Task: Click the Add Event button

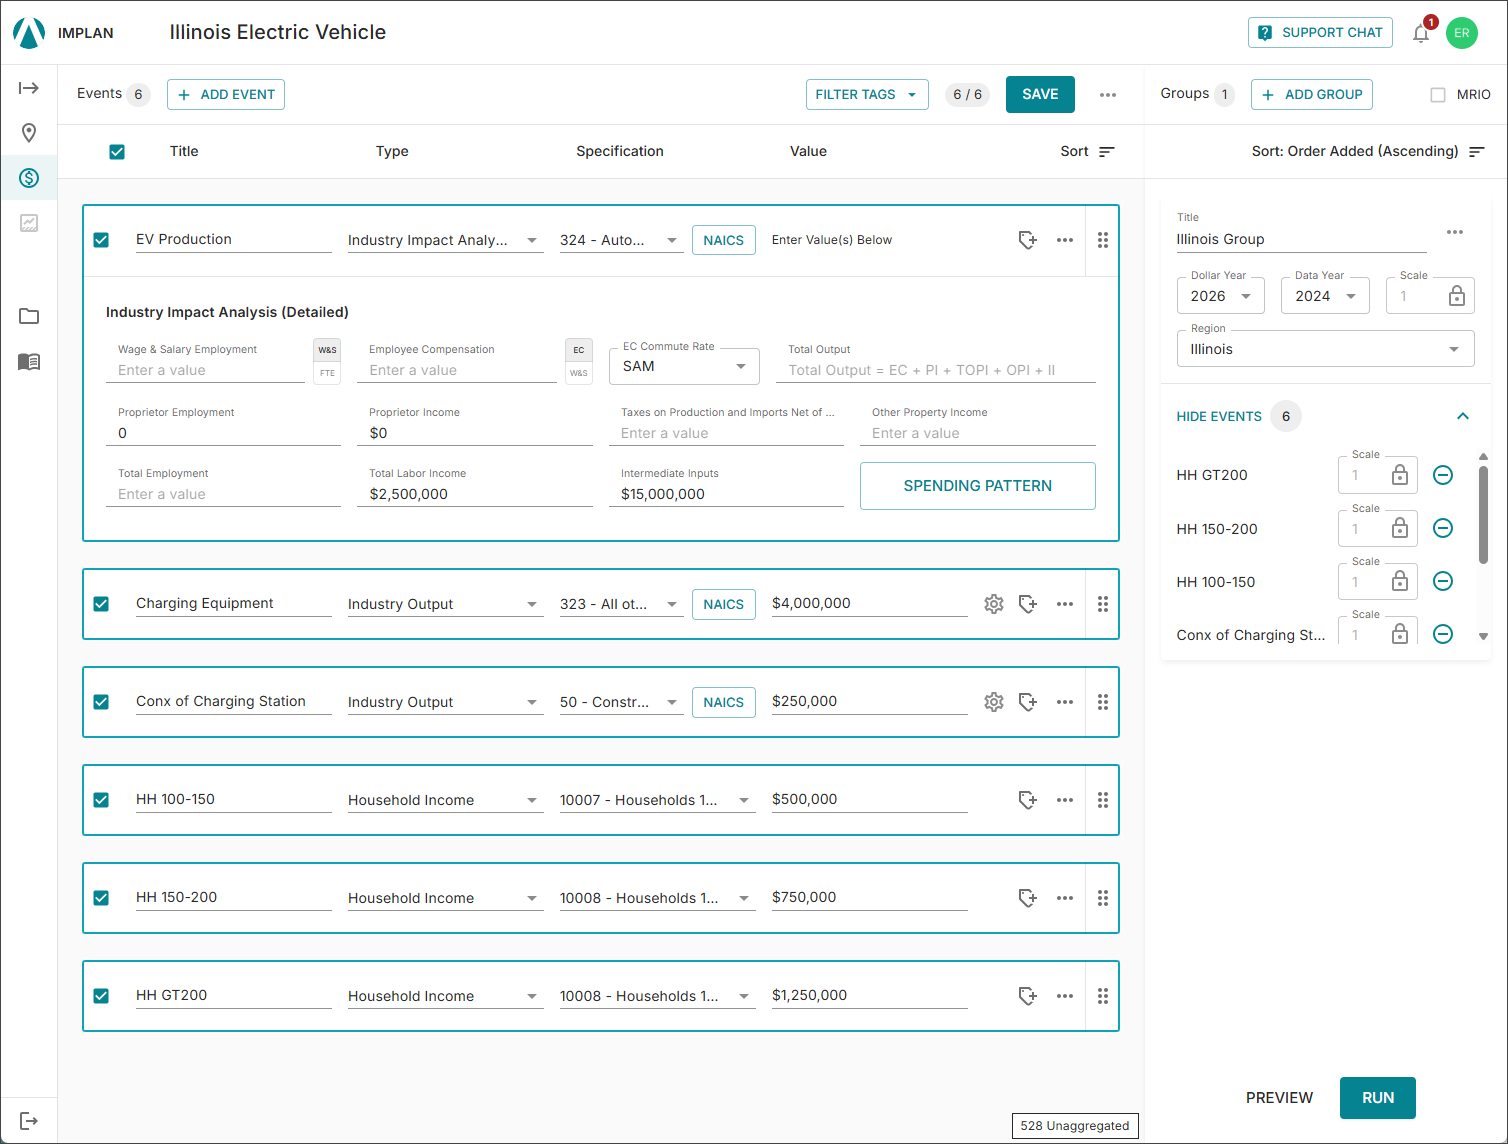Action: [226, 94]
